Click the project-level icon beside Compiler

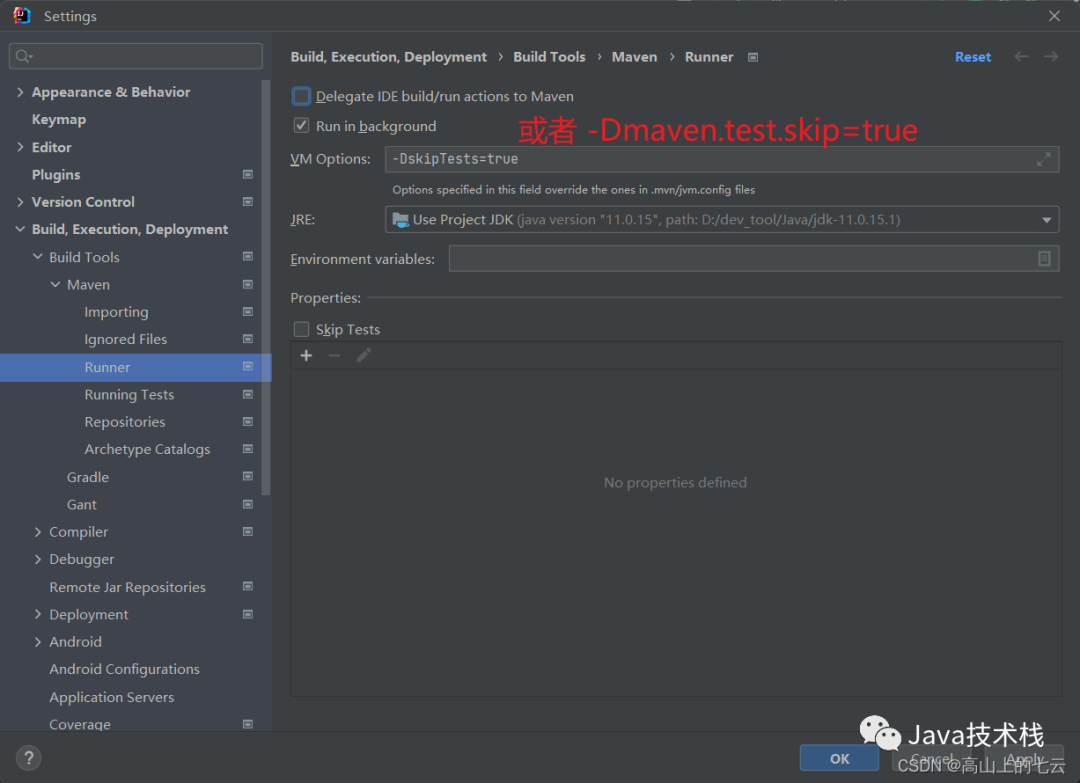point(248,532)
